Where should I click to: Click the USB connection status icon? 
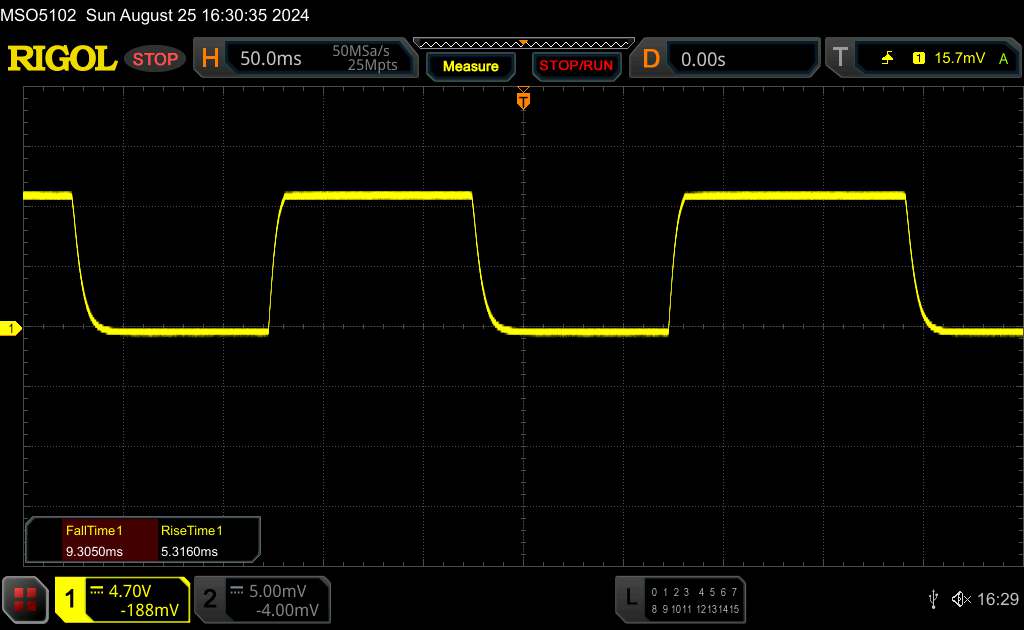tap(933, 598)
